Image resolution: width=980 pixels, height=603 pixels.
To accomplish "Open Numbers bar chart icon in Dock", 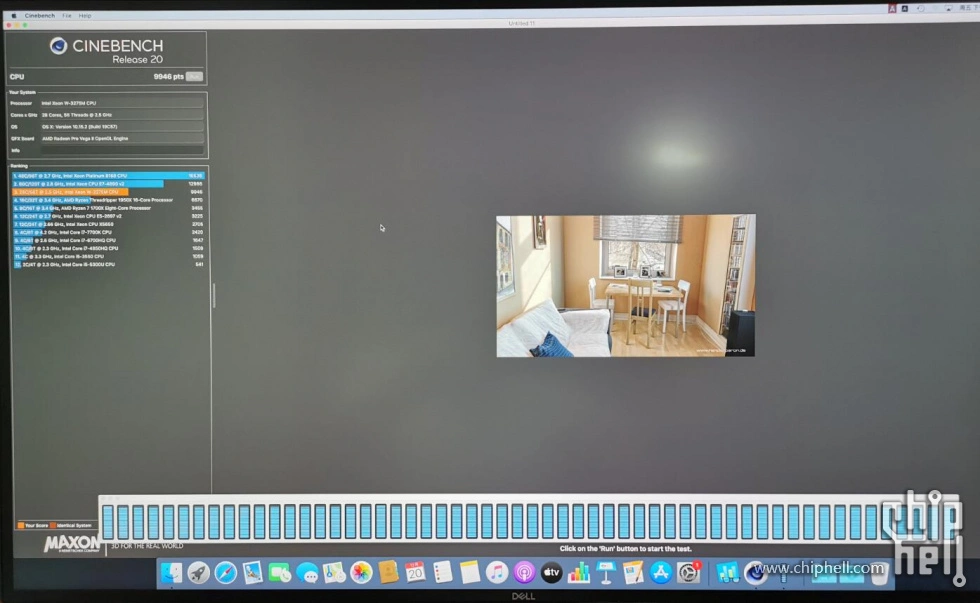I will pos(579,572).
